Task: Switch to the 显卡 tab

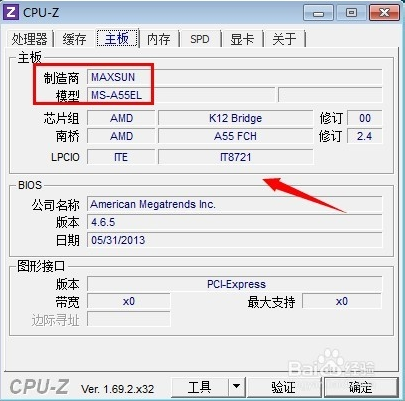Action: [x=242, y=39]
